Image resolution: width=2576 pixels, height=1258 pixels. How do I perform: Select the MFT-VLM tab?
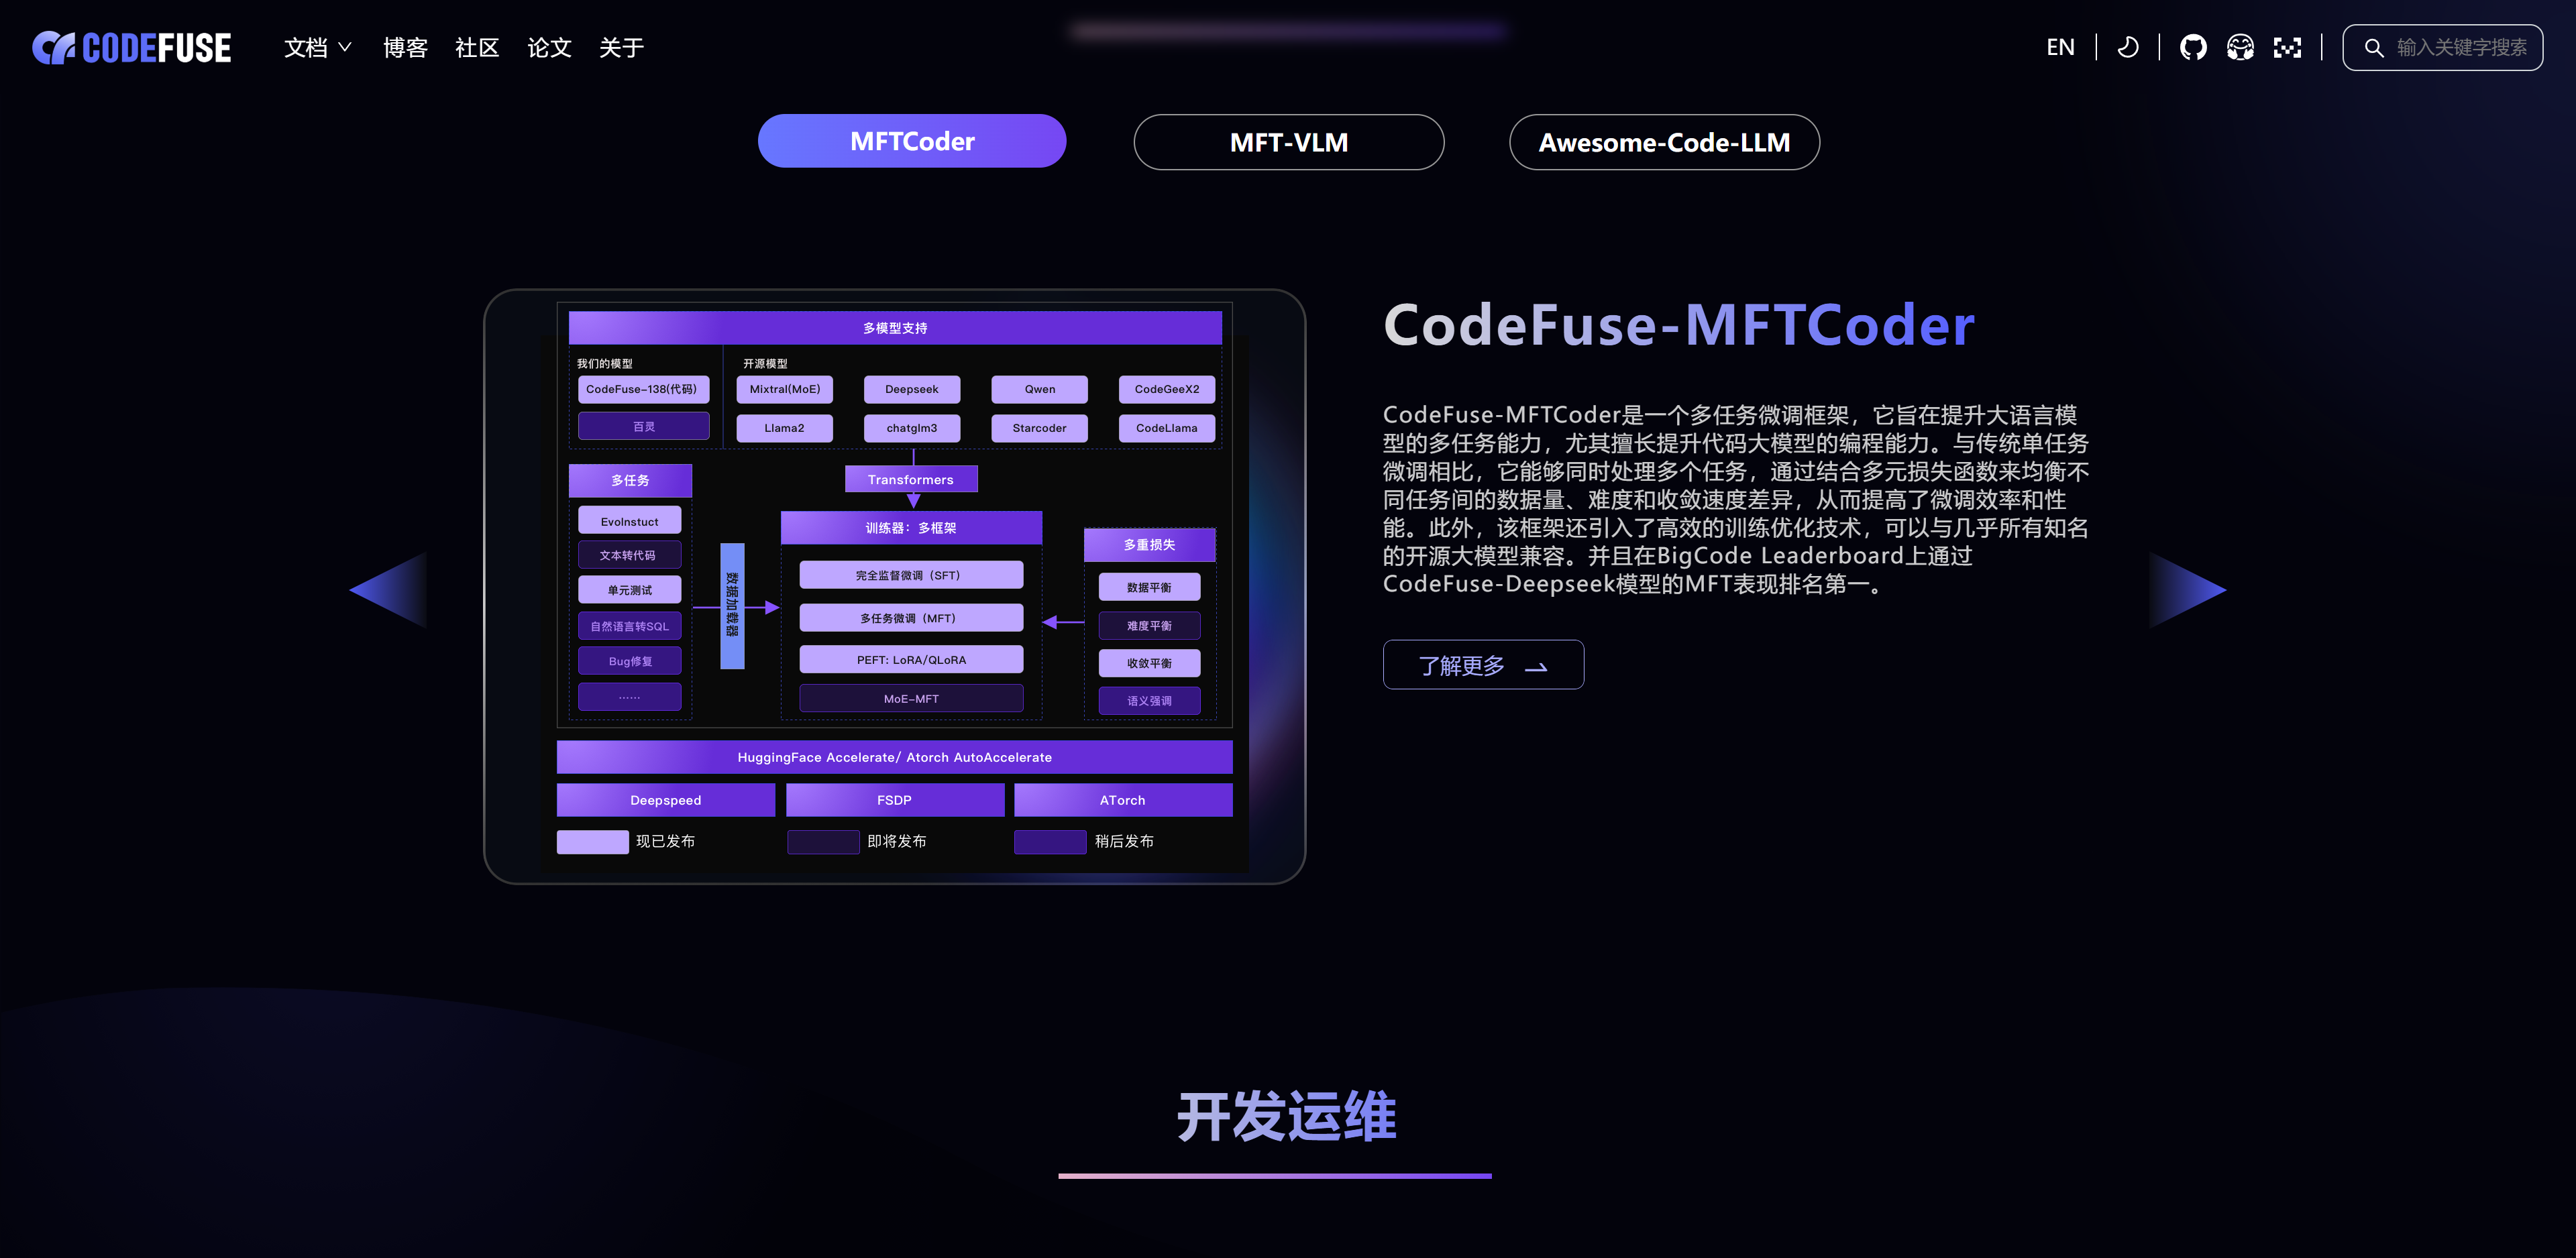tap(1288, 142)
